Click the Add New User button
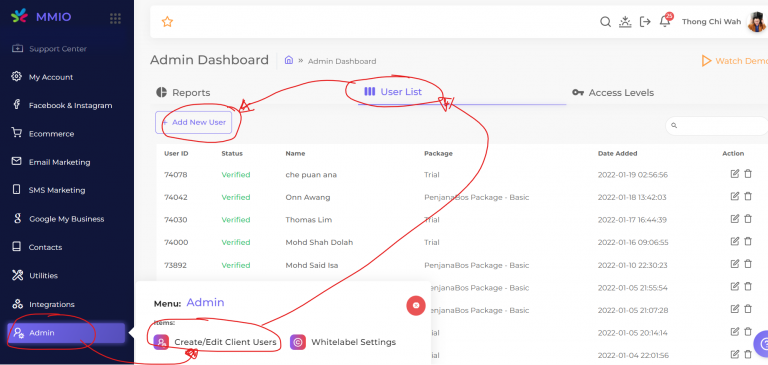 (193, 122)
